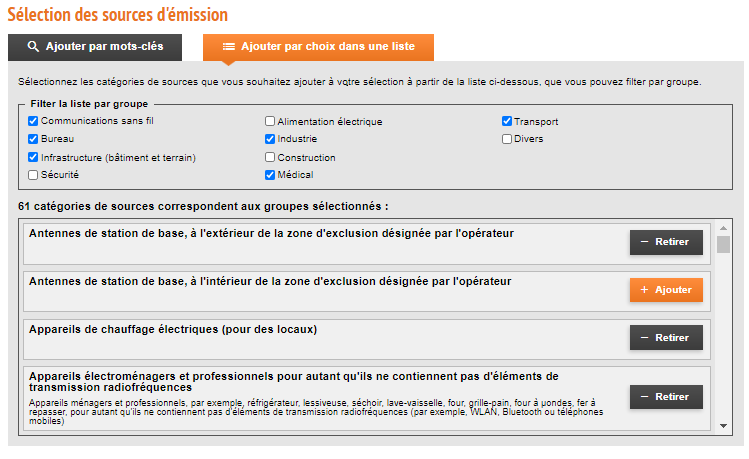Remove 'Appareils électroménagers et professionnels' category
Image resolution: width=749 pixels, height=459 pixels.
(666, 397)
